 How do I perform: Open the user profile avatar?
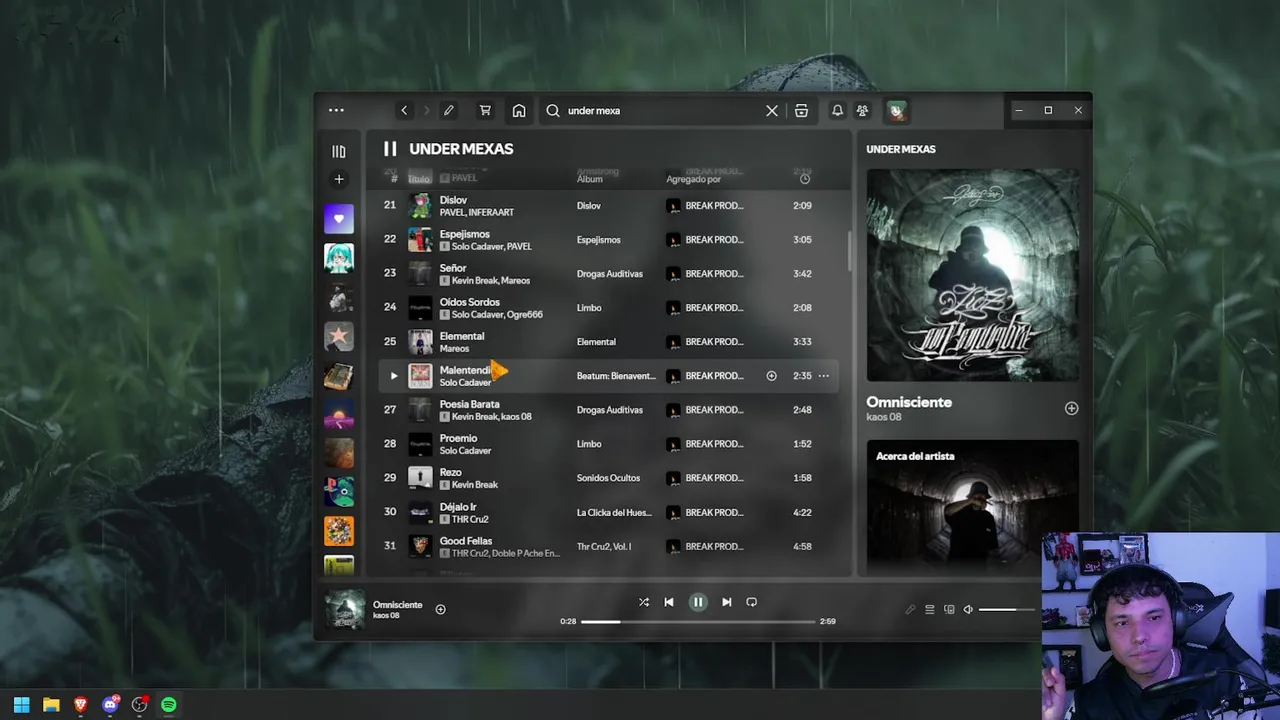pyautogui.click(x=896, y=111)
